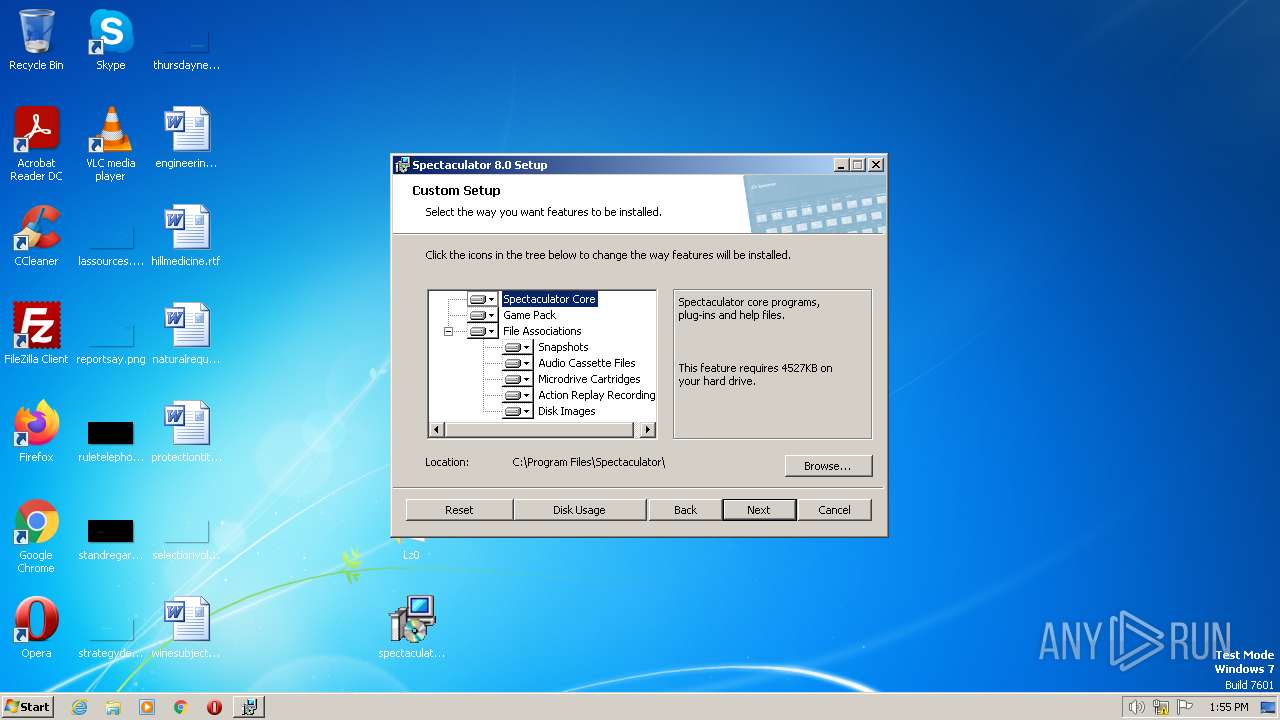The image size is (1280, 720).
Task: Click the Action Center flag tray icon
Action: coord(1185,707)
